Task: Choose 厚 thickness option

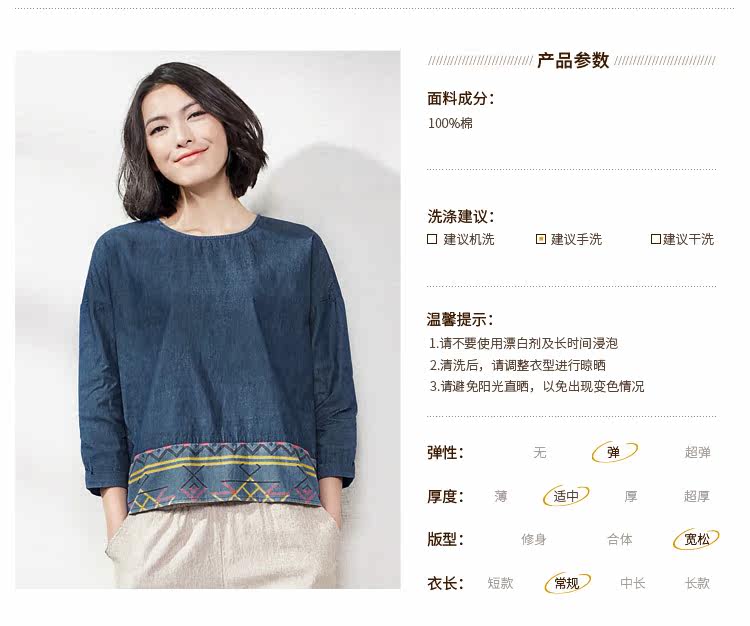Action: click(x=631, y=496)
